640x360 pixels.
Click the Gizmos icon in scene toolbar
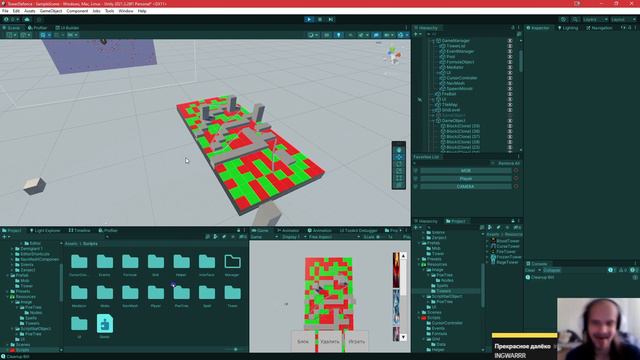[x=400, y=35]
